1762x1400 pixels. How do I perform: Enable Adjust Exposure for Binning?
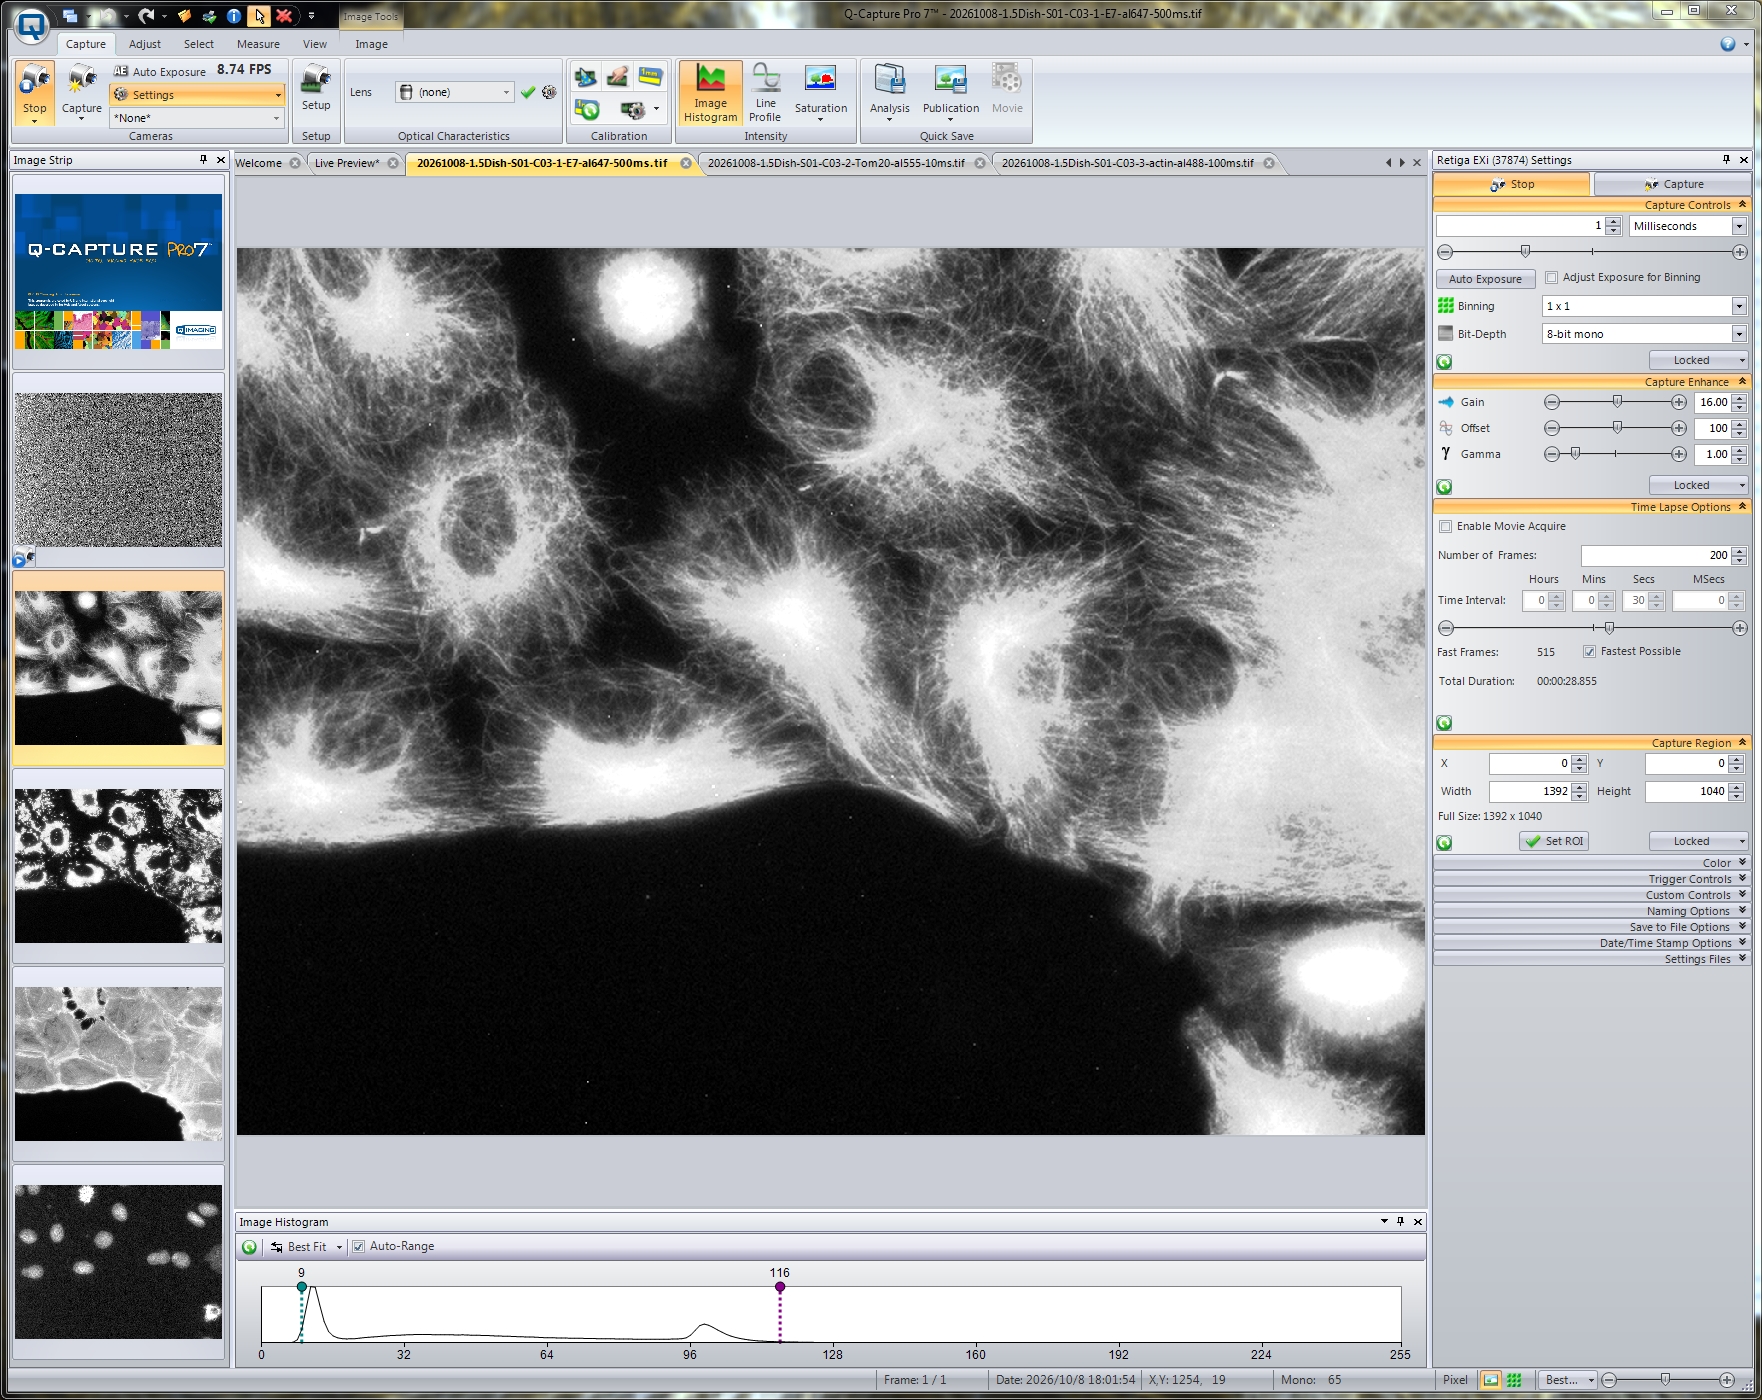[x=1552, y=278]
